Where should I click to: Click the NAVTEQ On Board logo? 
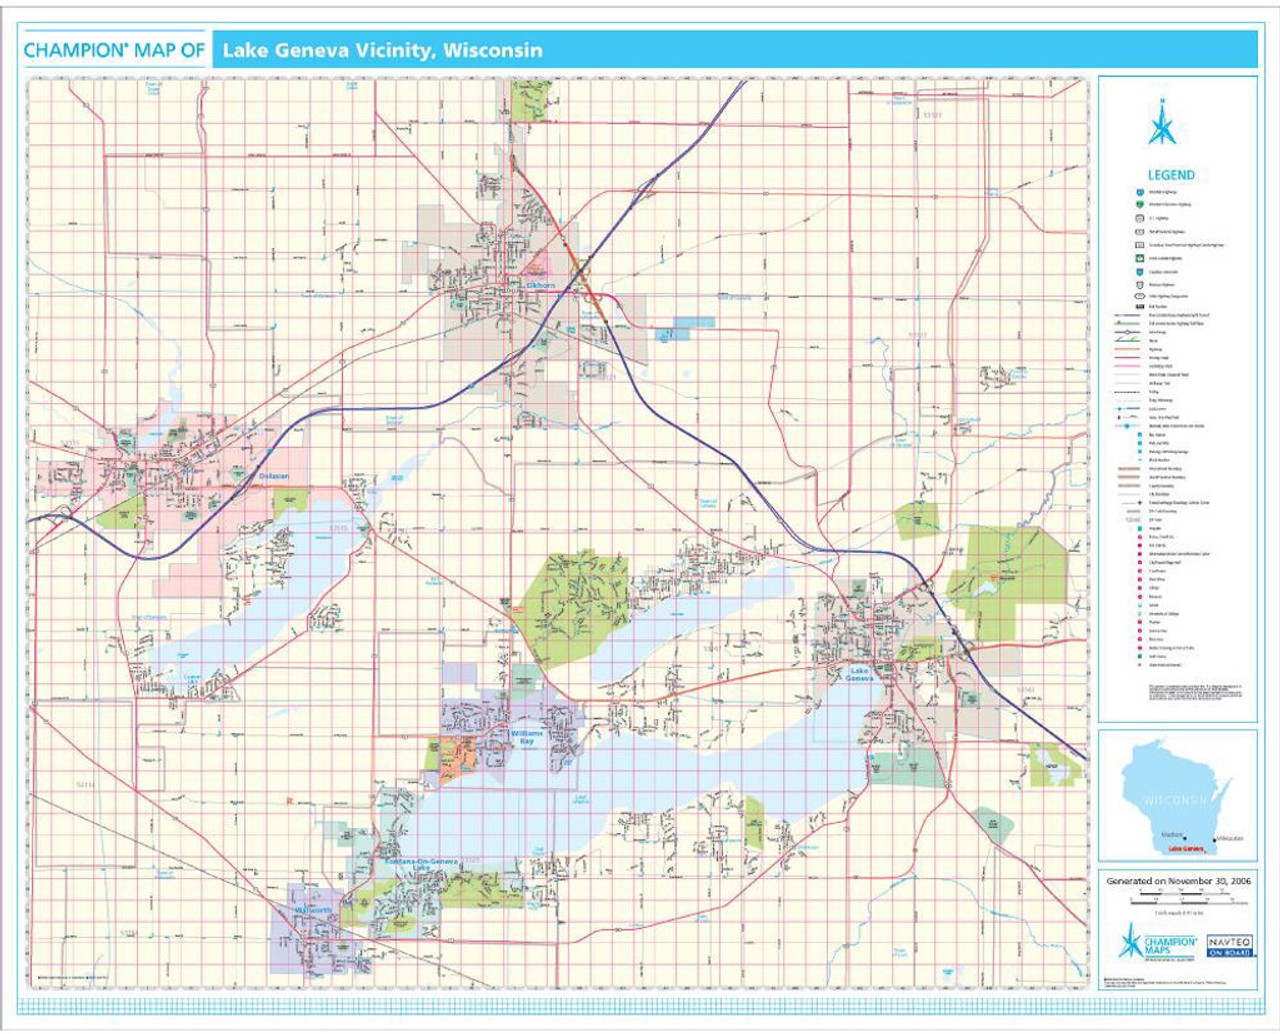click(x=1229, y=946)
